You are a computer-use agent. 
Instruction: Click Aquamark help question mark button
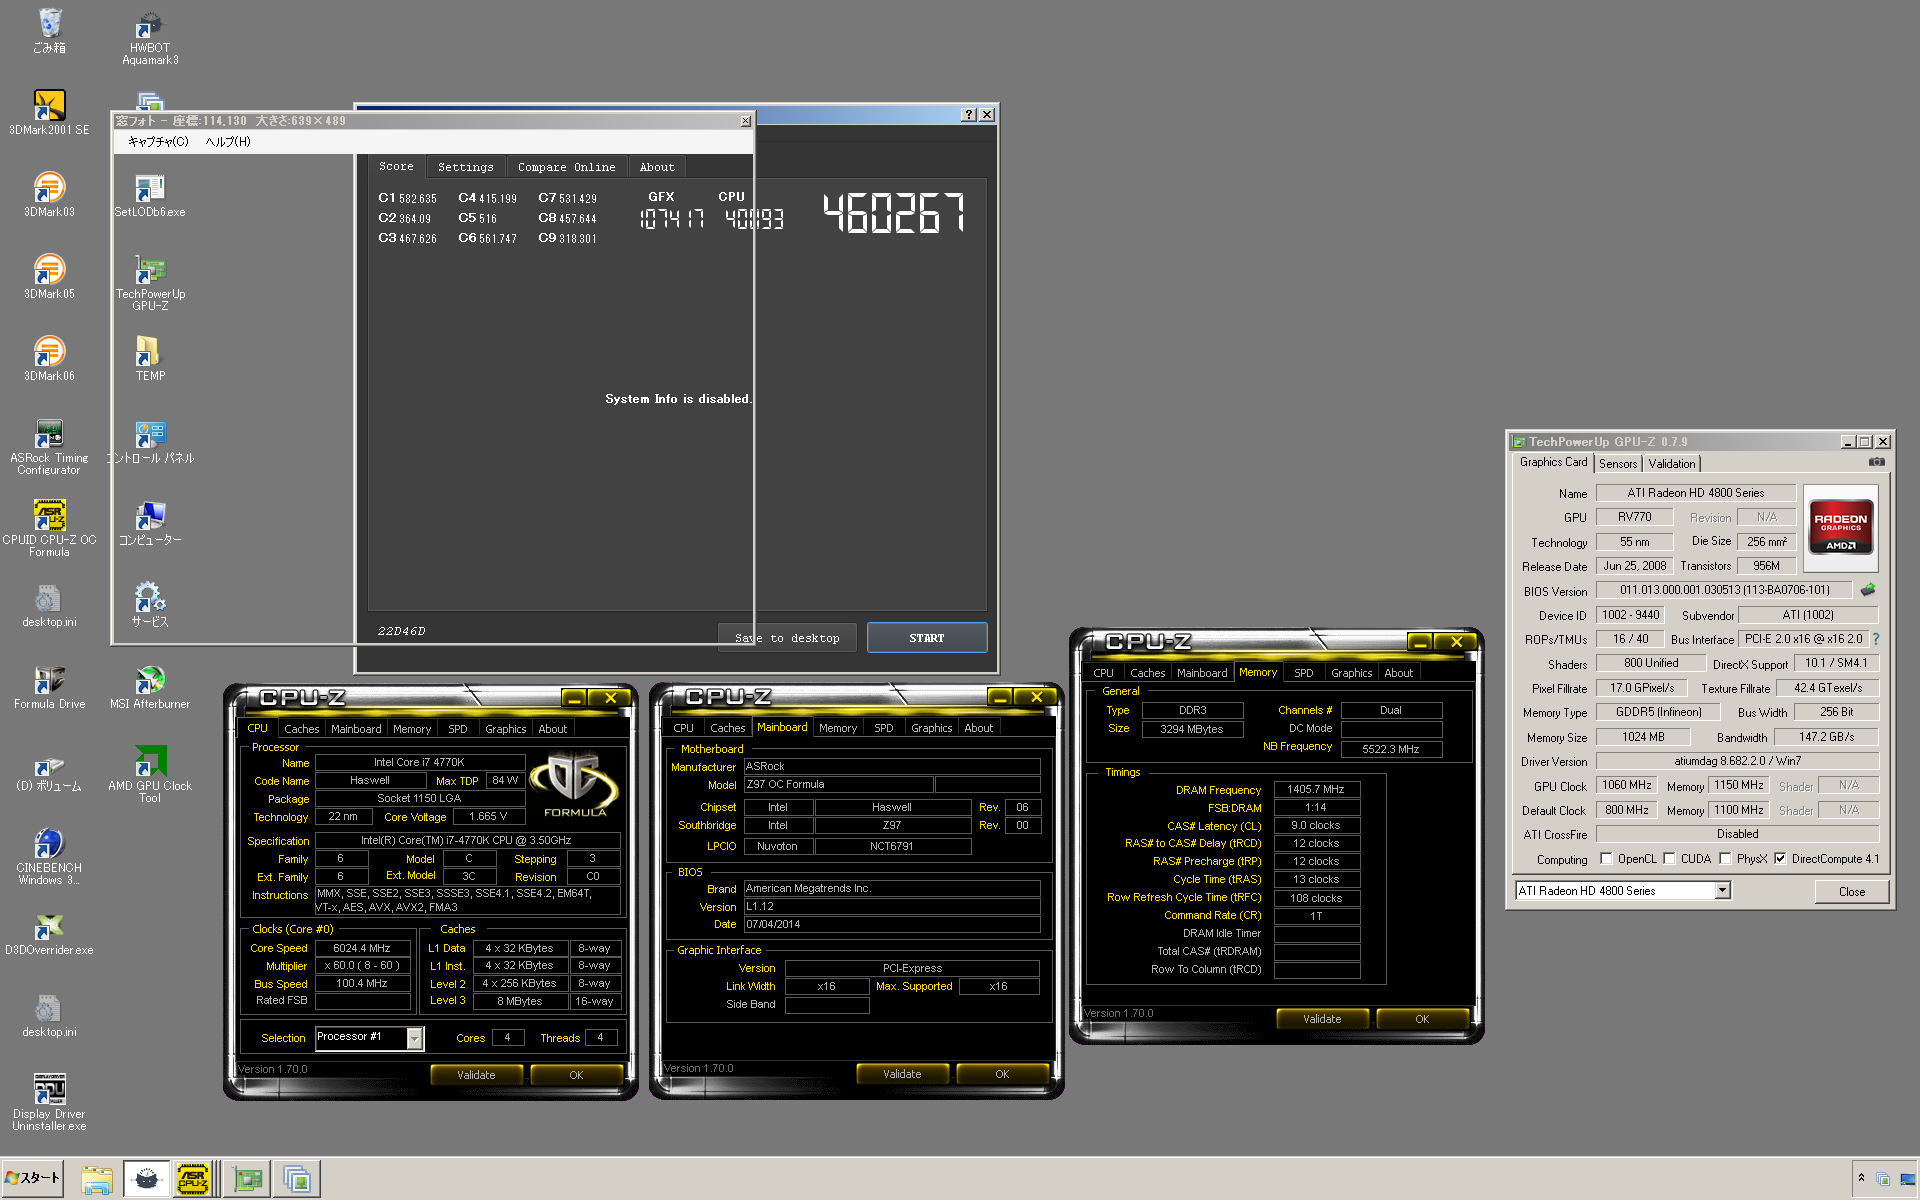(968, 115)
